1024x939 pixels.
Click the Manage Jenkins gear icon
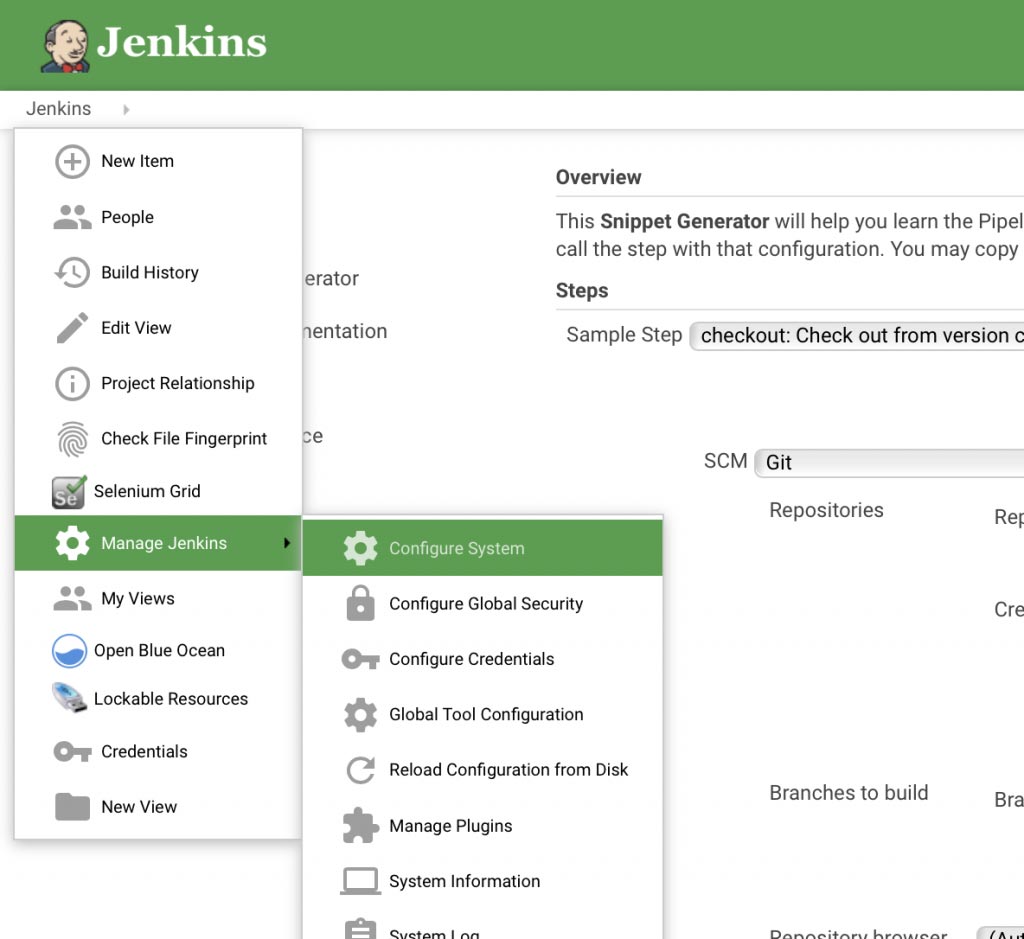click(x=72, y=543)
